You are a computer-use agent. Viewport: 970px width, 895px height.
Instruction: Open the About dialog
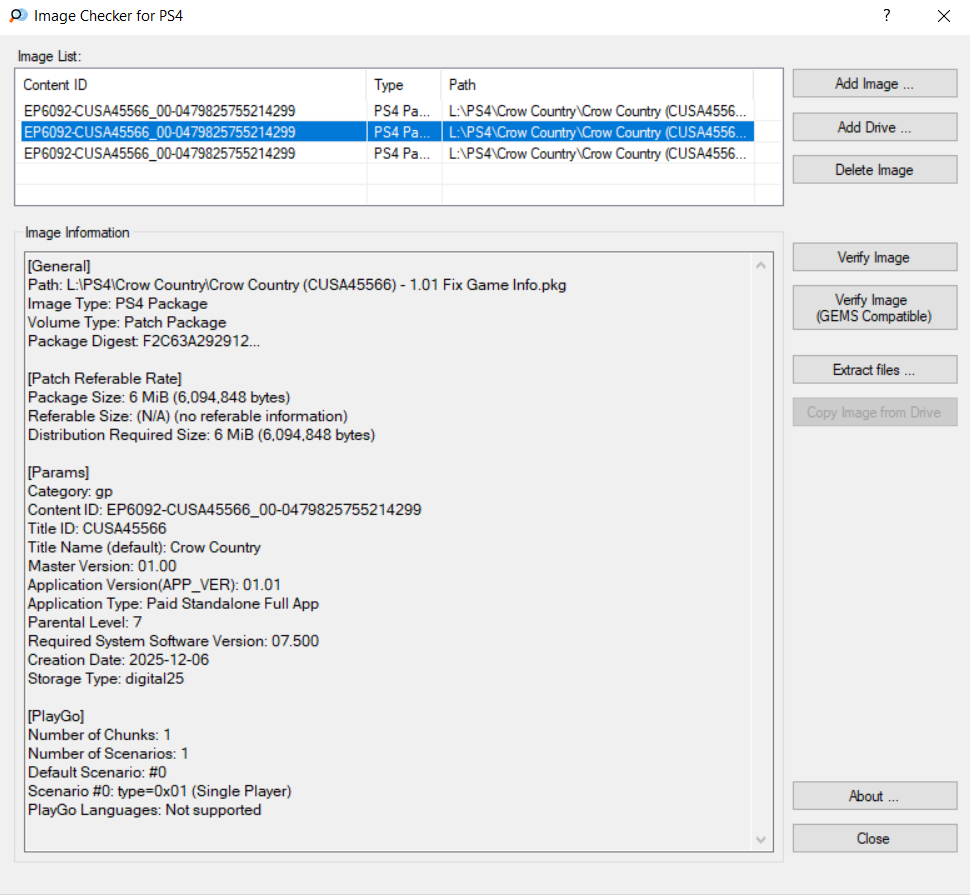tap(874, 796)
